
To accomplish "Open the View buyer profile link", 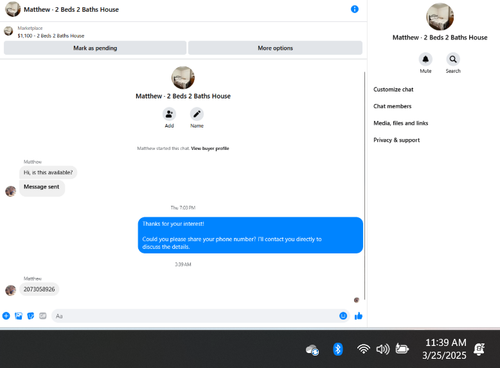I will tap(210, 148).
